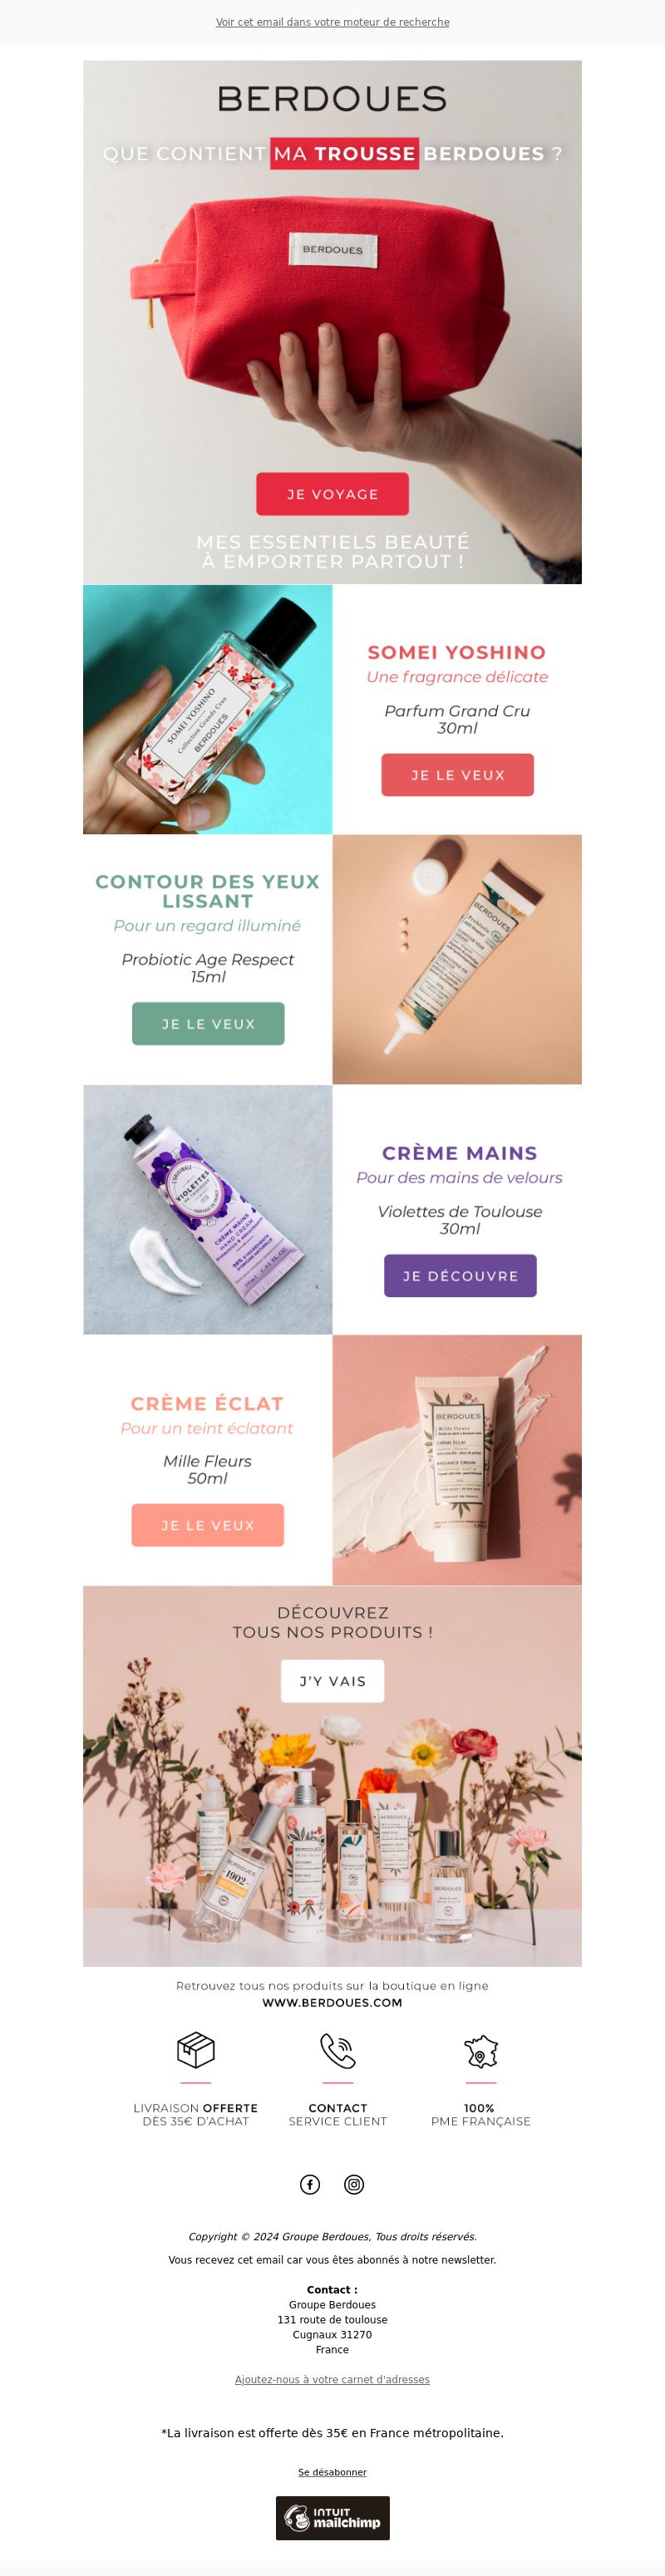
Task: Click the Somei Yoshino perfume photo
Action: click(x=207, y=709)
